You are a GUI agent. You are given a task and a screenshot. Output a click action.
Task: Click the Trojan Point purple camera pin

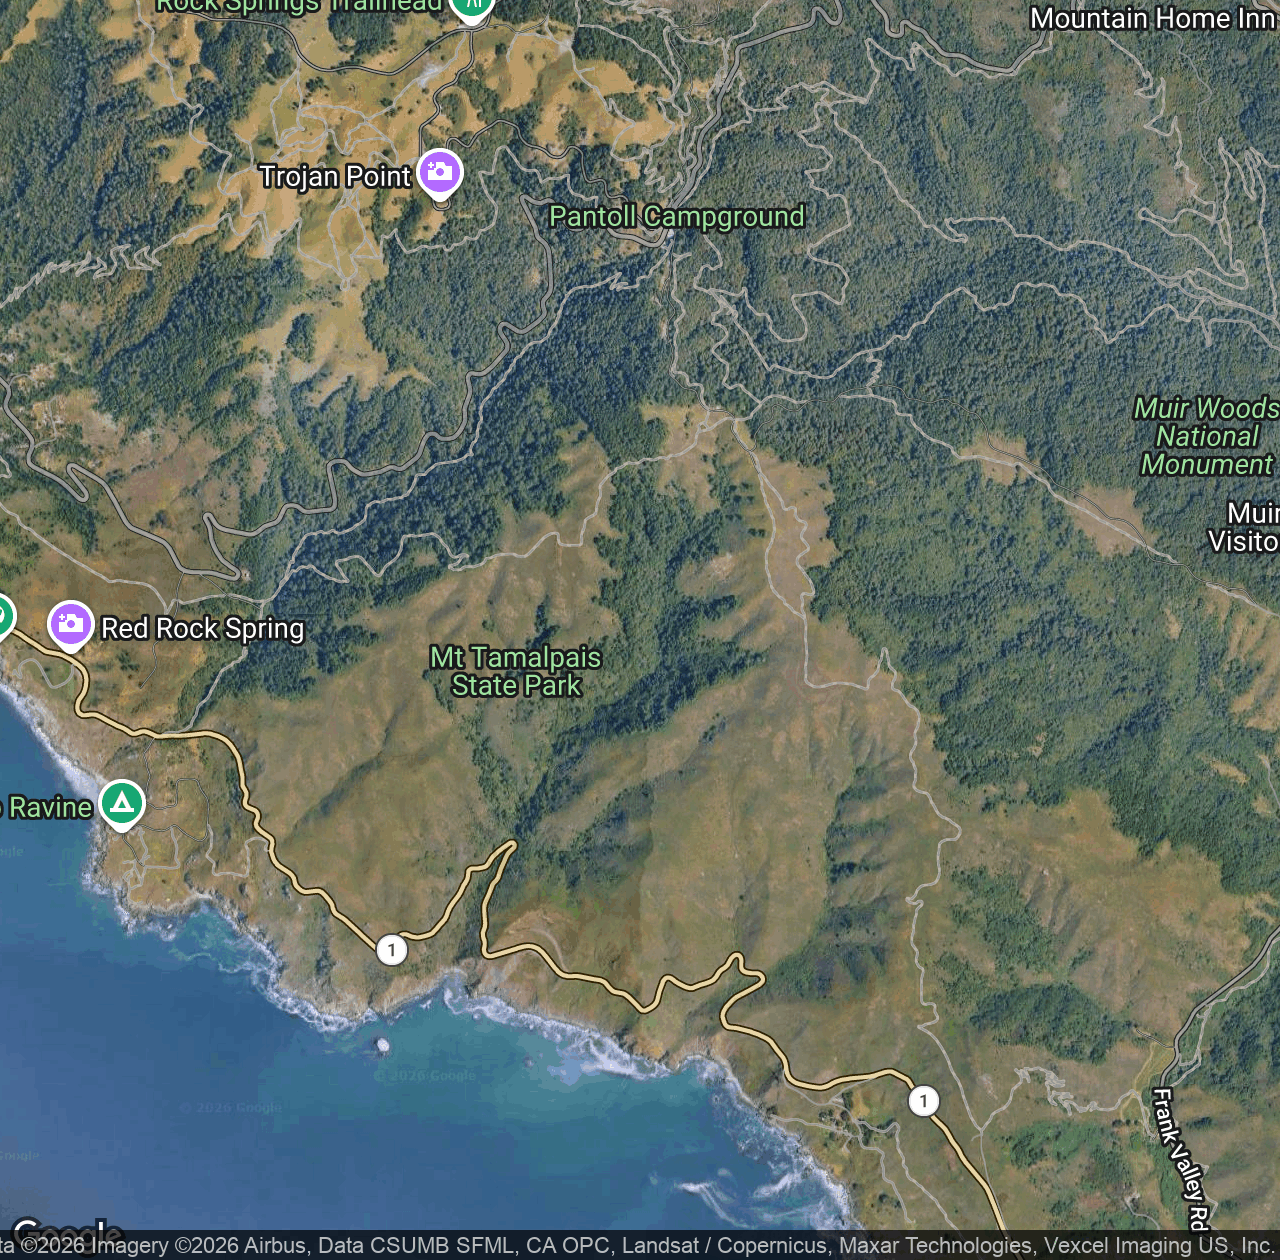(x=440, y=174)
